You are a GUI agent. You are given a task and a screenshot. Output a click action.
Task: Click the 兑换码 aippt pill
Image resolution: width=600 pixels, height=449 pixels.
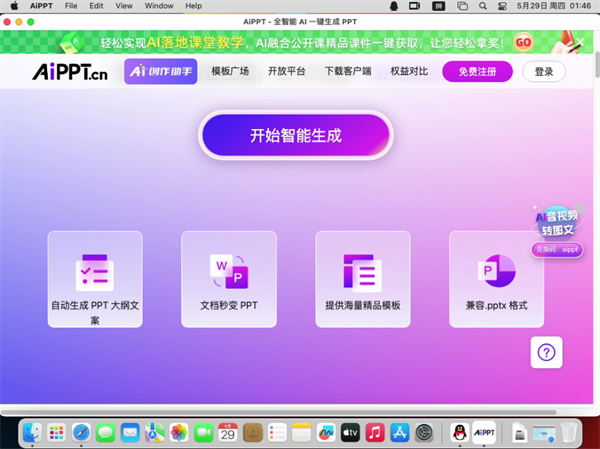pyautogui.click(x=557, y=250)
